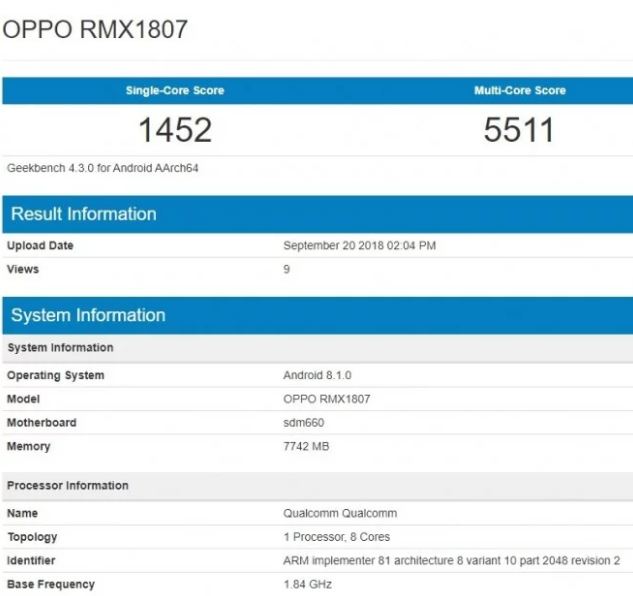The height and width of the screenshot is (596, 633).
Task: Click the Memory label
Action: 28,447
